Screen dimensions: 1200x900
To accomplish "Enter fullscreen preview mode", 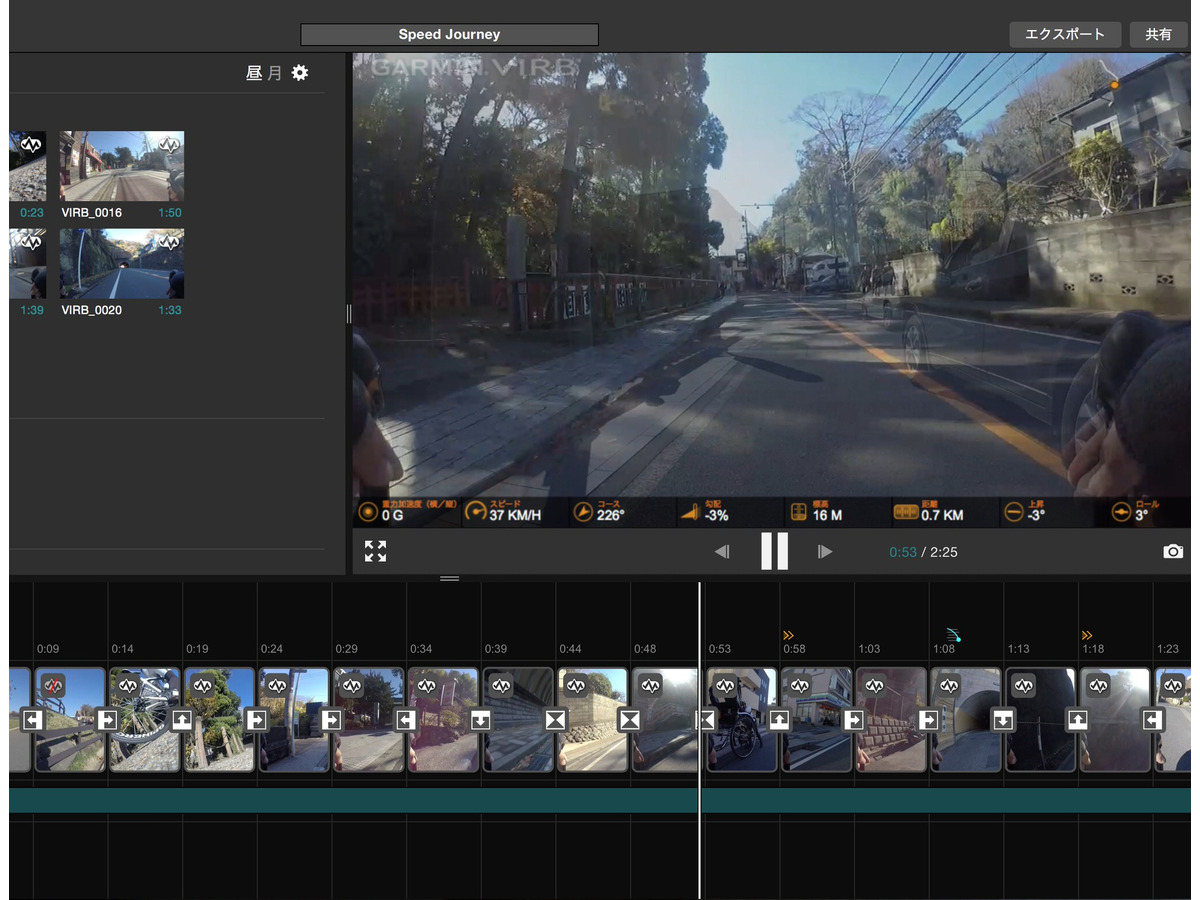I will click(375, 551).
